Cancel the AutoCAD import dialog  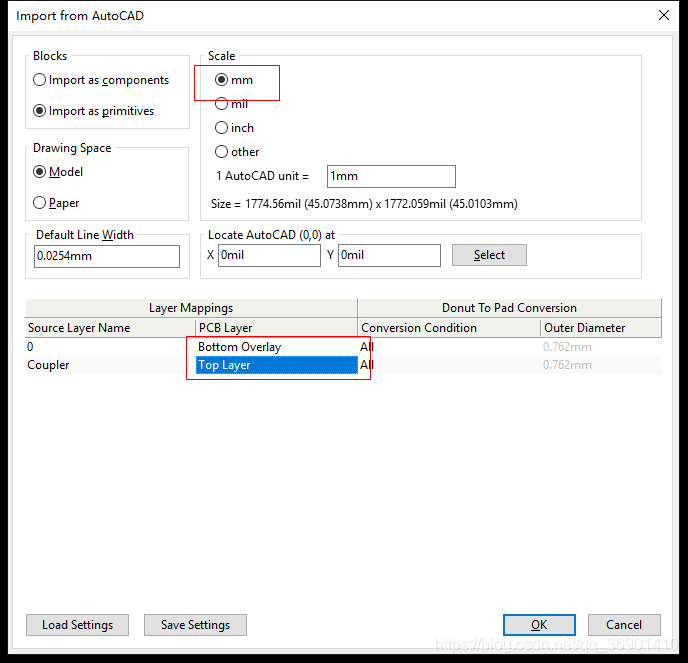tap(624, 625)
